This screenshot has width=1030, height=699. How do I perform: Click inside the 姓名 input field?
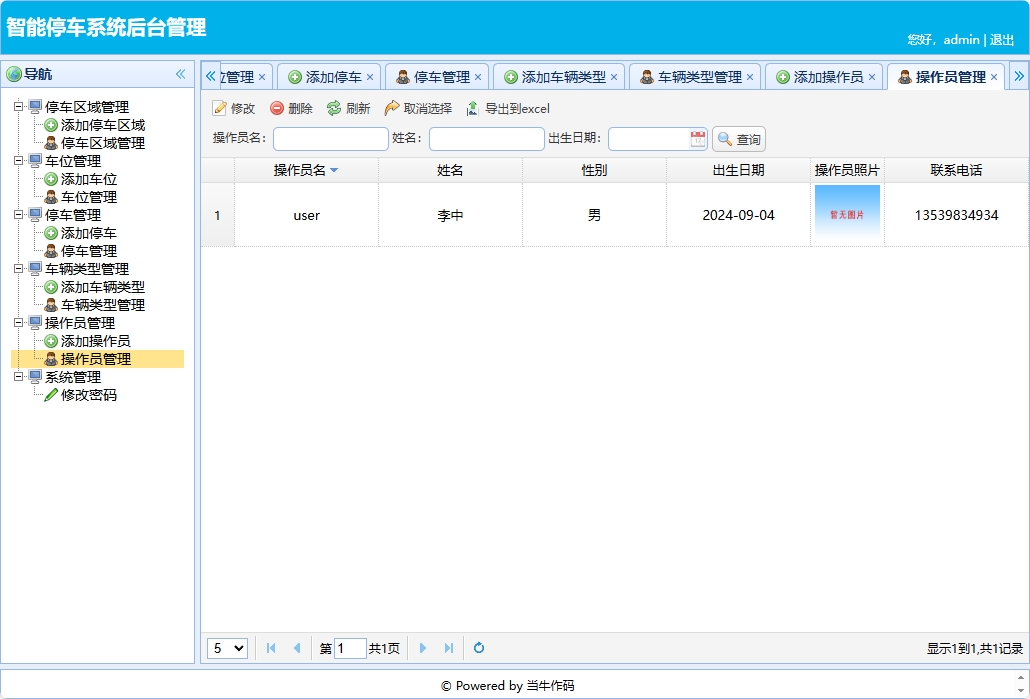(486, 139)
